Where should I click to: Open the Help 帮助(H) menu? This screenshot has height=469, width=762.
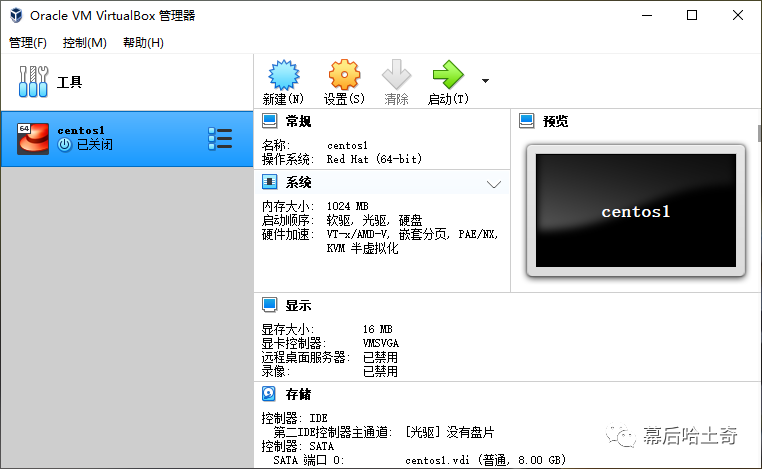143,43
